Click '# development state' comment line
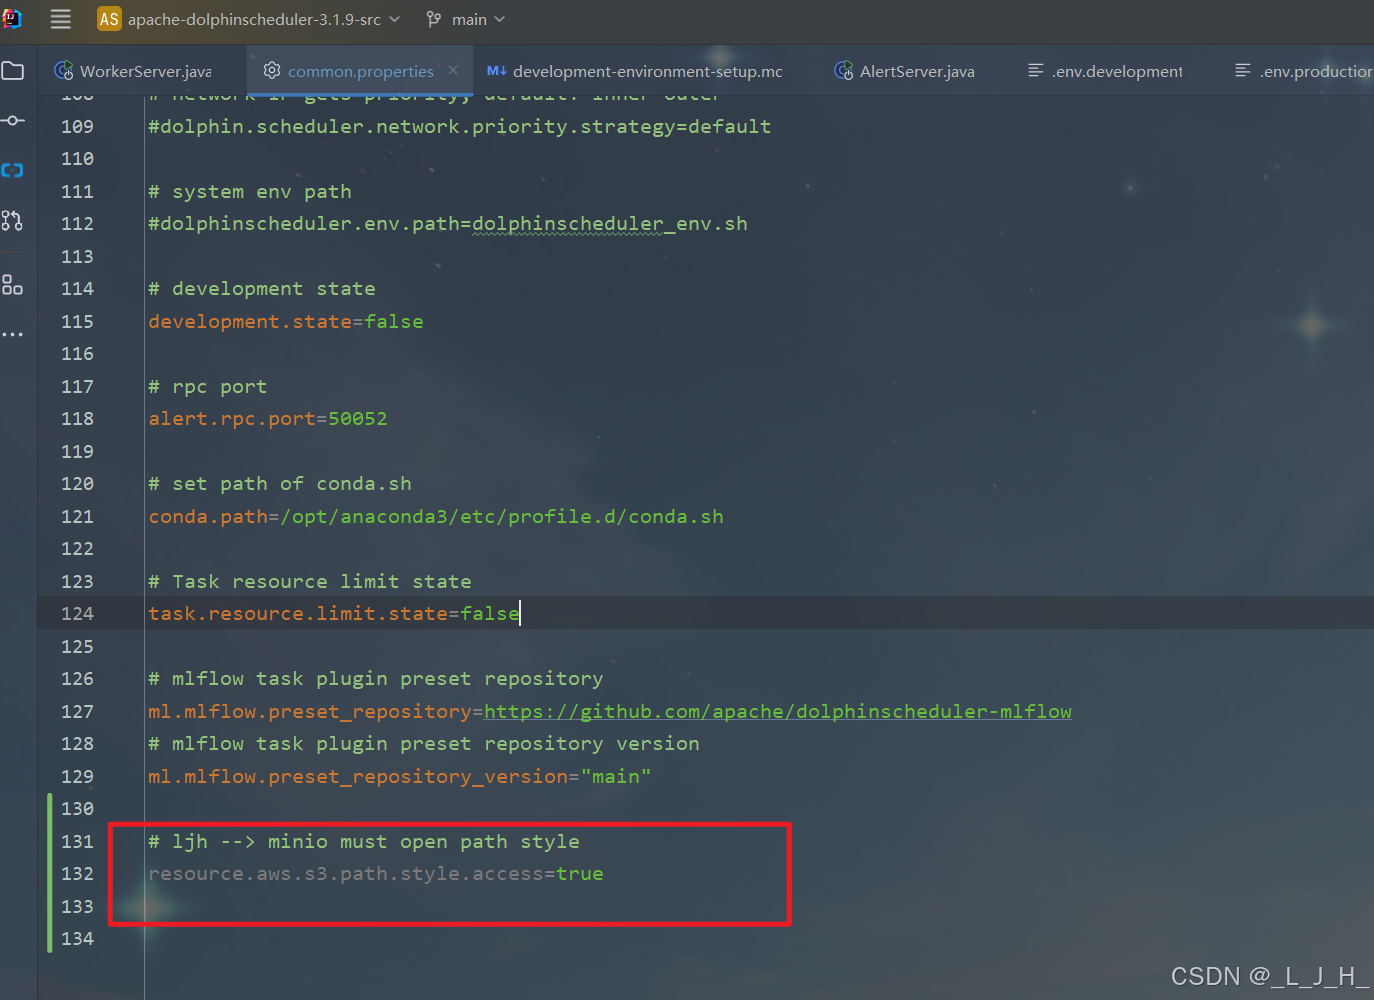1374x1000 pixels. point(262,289)
